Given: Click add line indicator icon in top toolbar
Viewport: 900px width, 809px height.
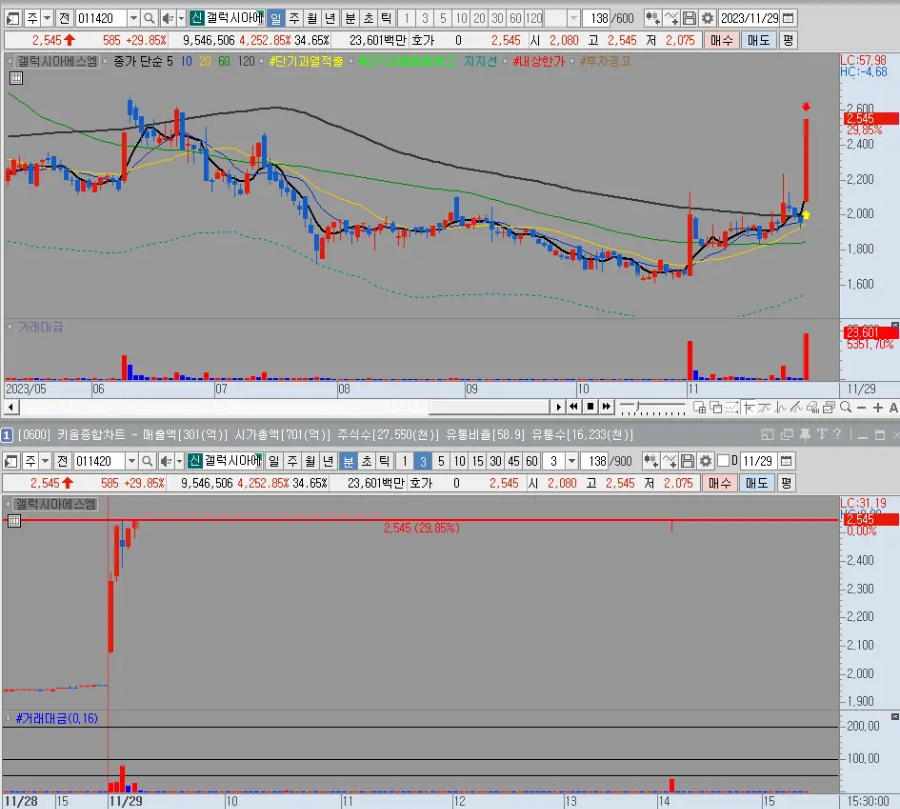Looking at the screenshot, I should (671, 18).
